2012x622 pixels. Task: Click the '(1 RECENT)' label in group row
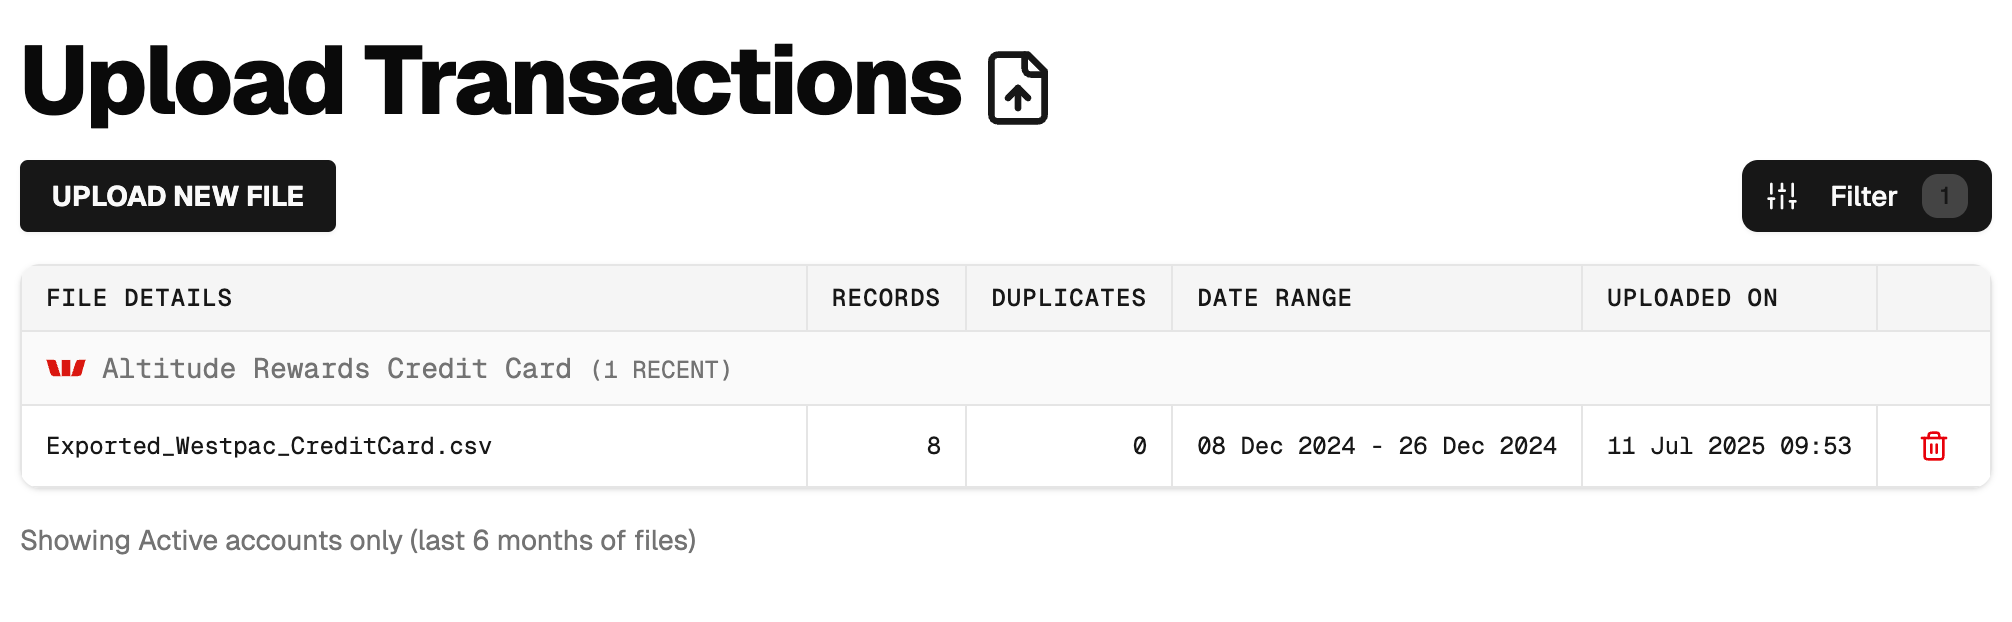[x=661, y=370]
